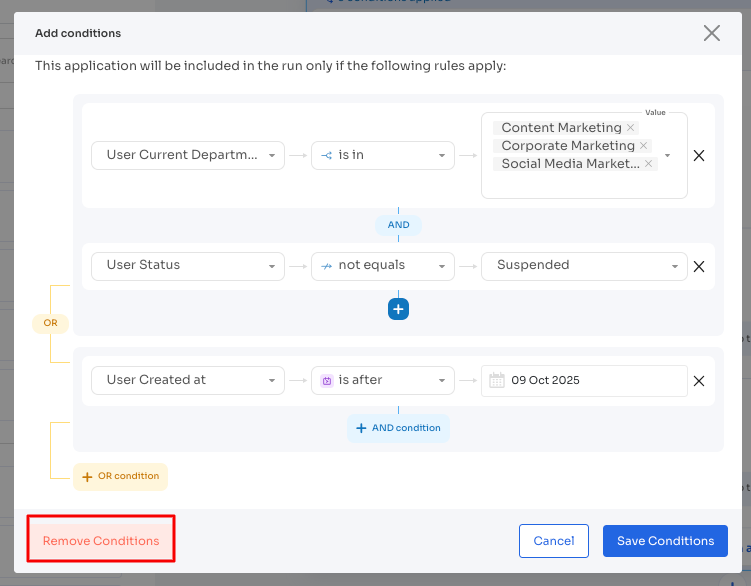This screenshot has height=586, width=751.
Task: Open the 'is after' operator dropdown
Action: 383,380
